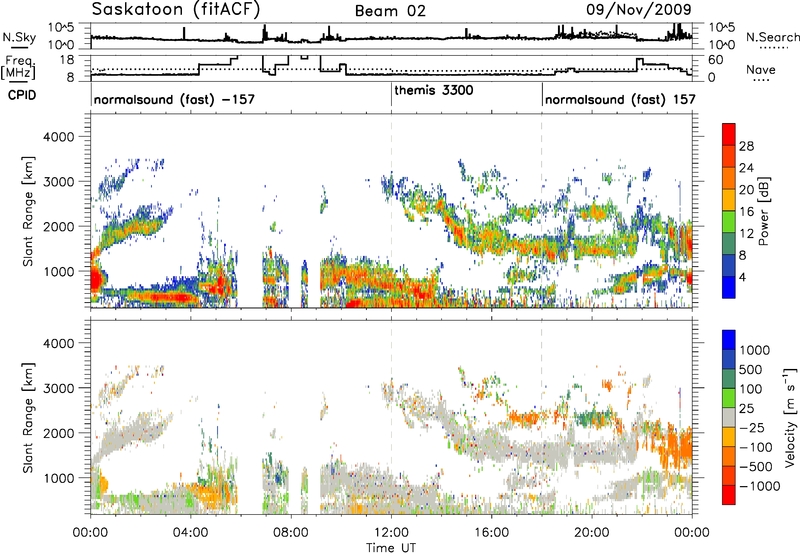Click the 'Nave' legend label

(x=761, y=69)
